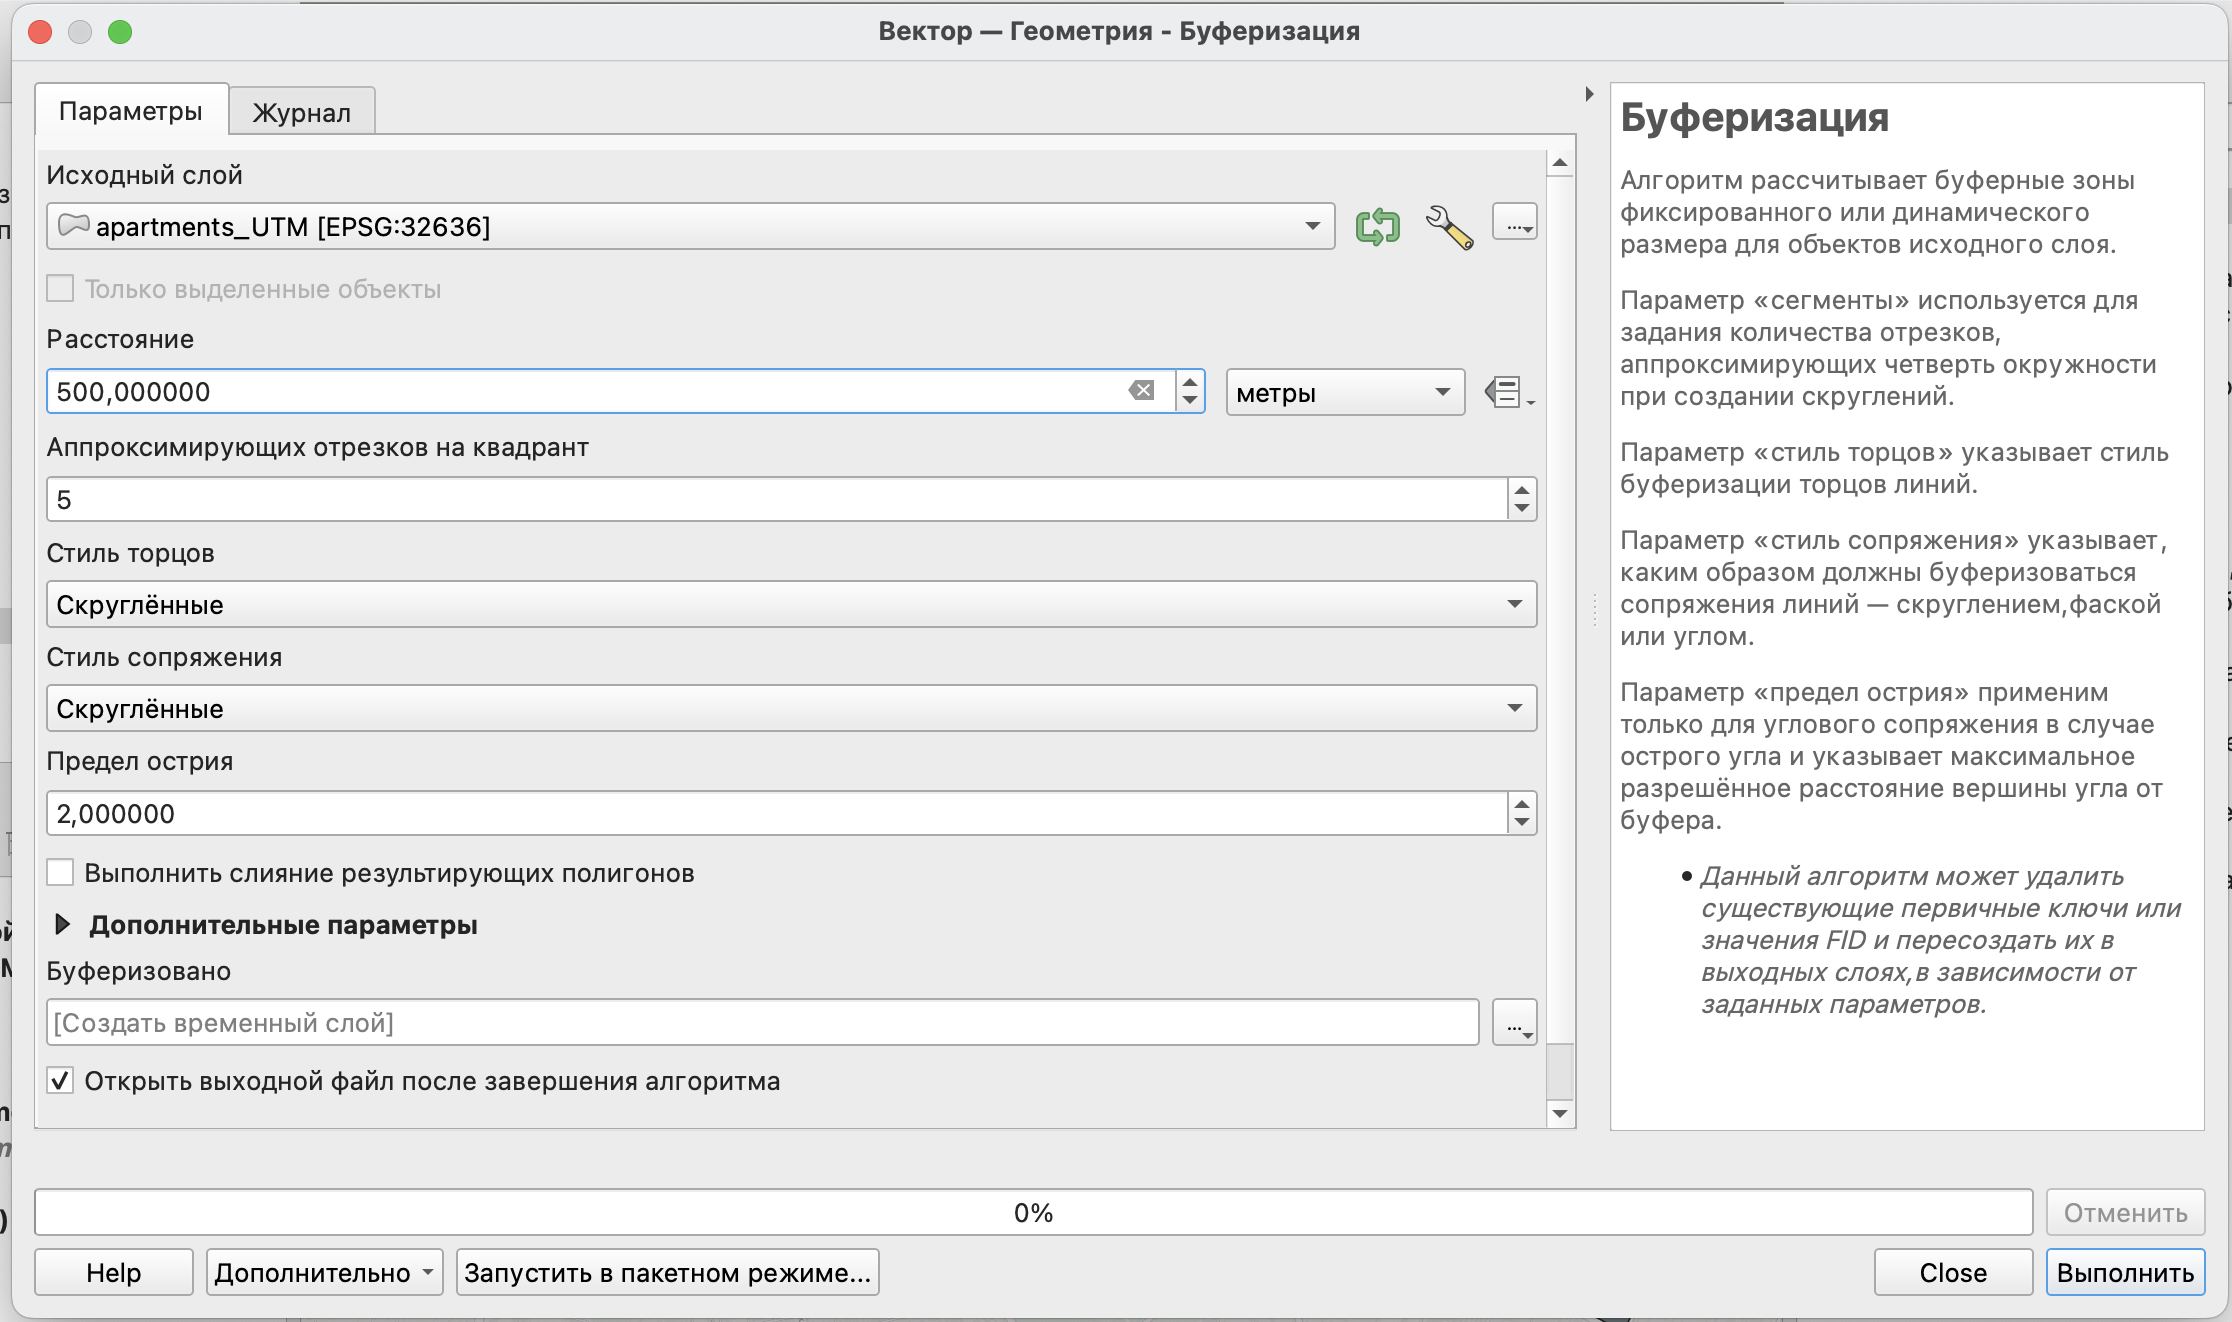Collapse help panel with small arrow icon

(1589, 95)
